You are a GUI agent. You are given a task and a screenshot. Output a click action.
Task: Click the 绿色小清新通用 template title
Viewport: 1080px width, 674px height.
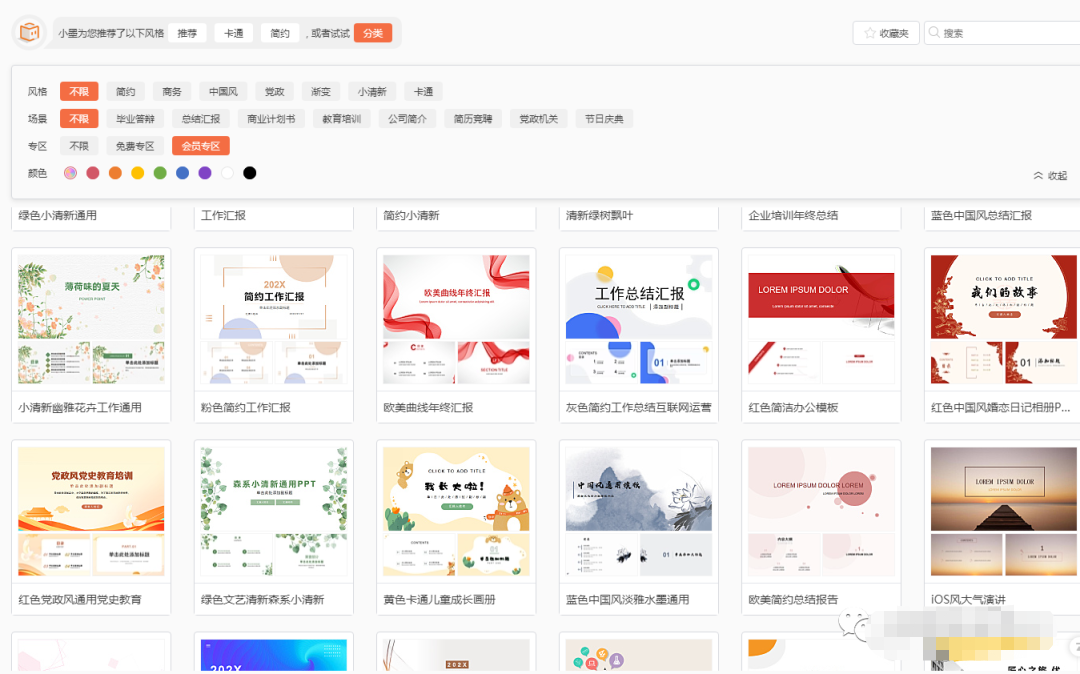[57, 215]
